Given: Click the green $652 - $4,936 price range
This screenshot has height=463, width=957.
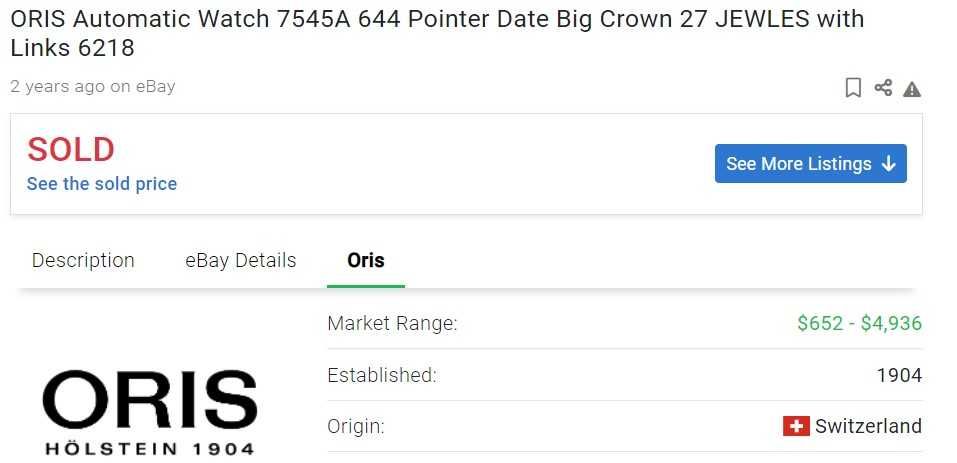Looking at the screenshot, I should (x=859, y=323).
